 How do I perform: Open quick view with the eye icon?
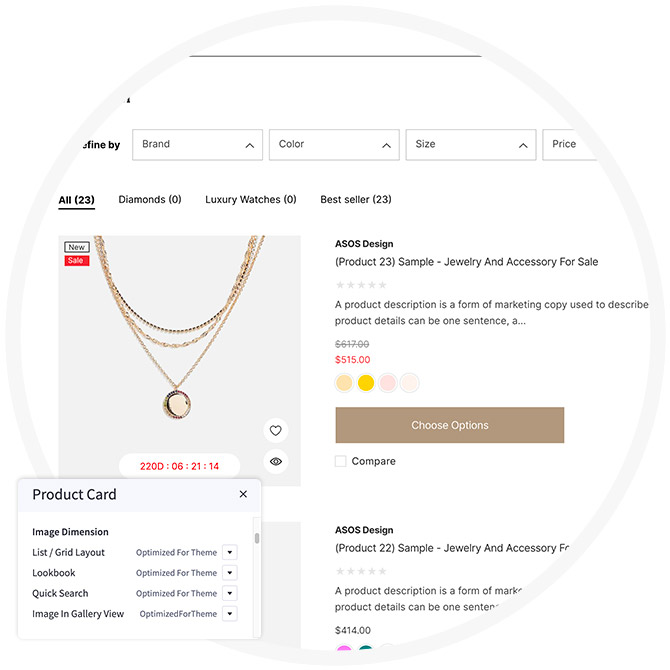[x=276, y=461]
